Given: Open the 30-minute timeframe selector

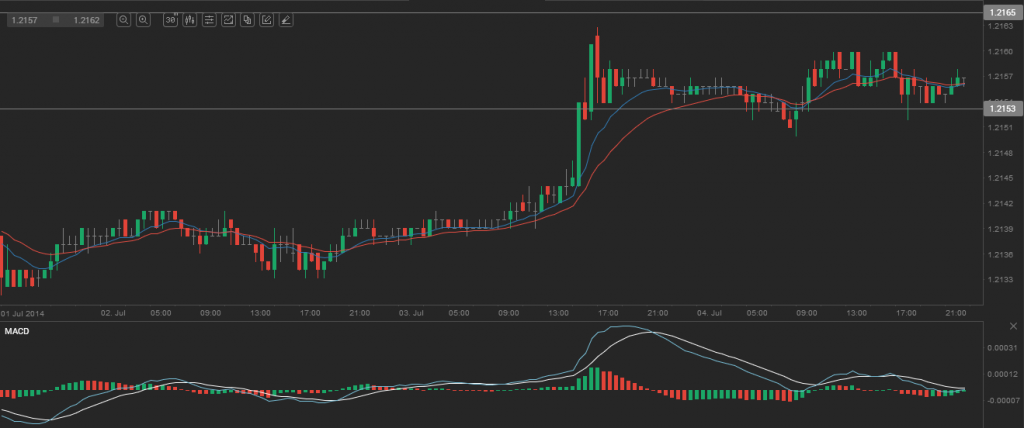Looking at the screenshot, I should point(170,20).
